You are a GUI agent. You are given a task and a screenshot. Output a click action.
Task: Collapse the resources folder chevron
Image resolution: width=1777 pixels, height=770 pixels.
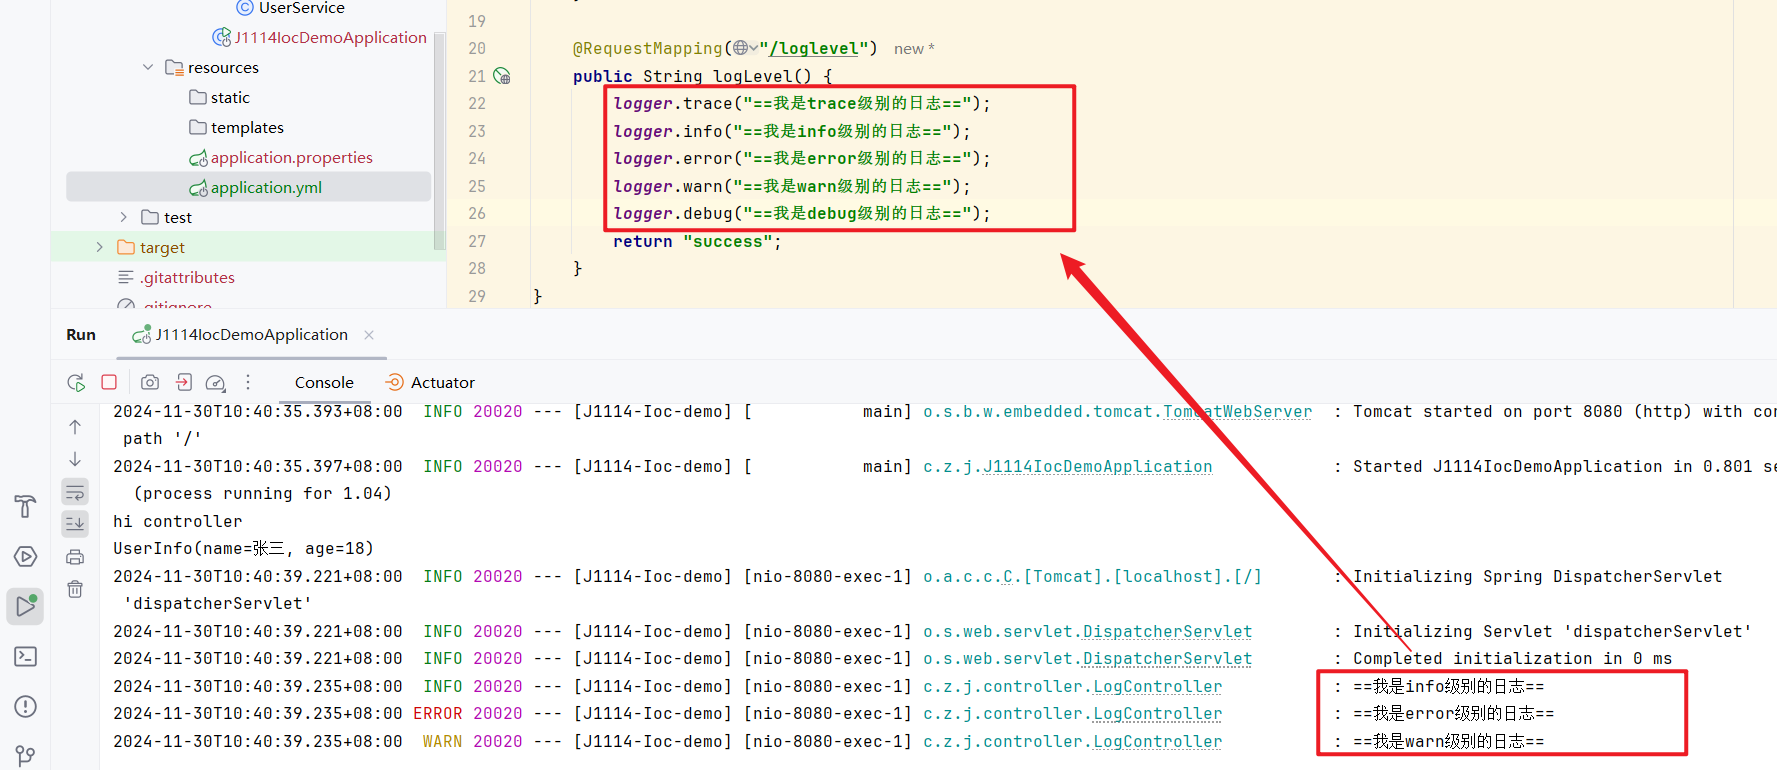coord(148,67)
